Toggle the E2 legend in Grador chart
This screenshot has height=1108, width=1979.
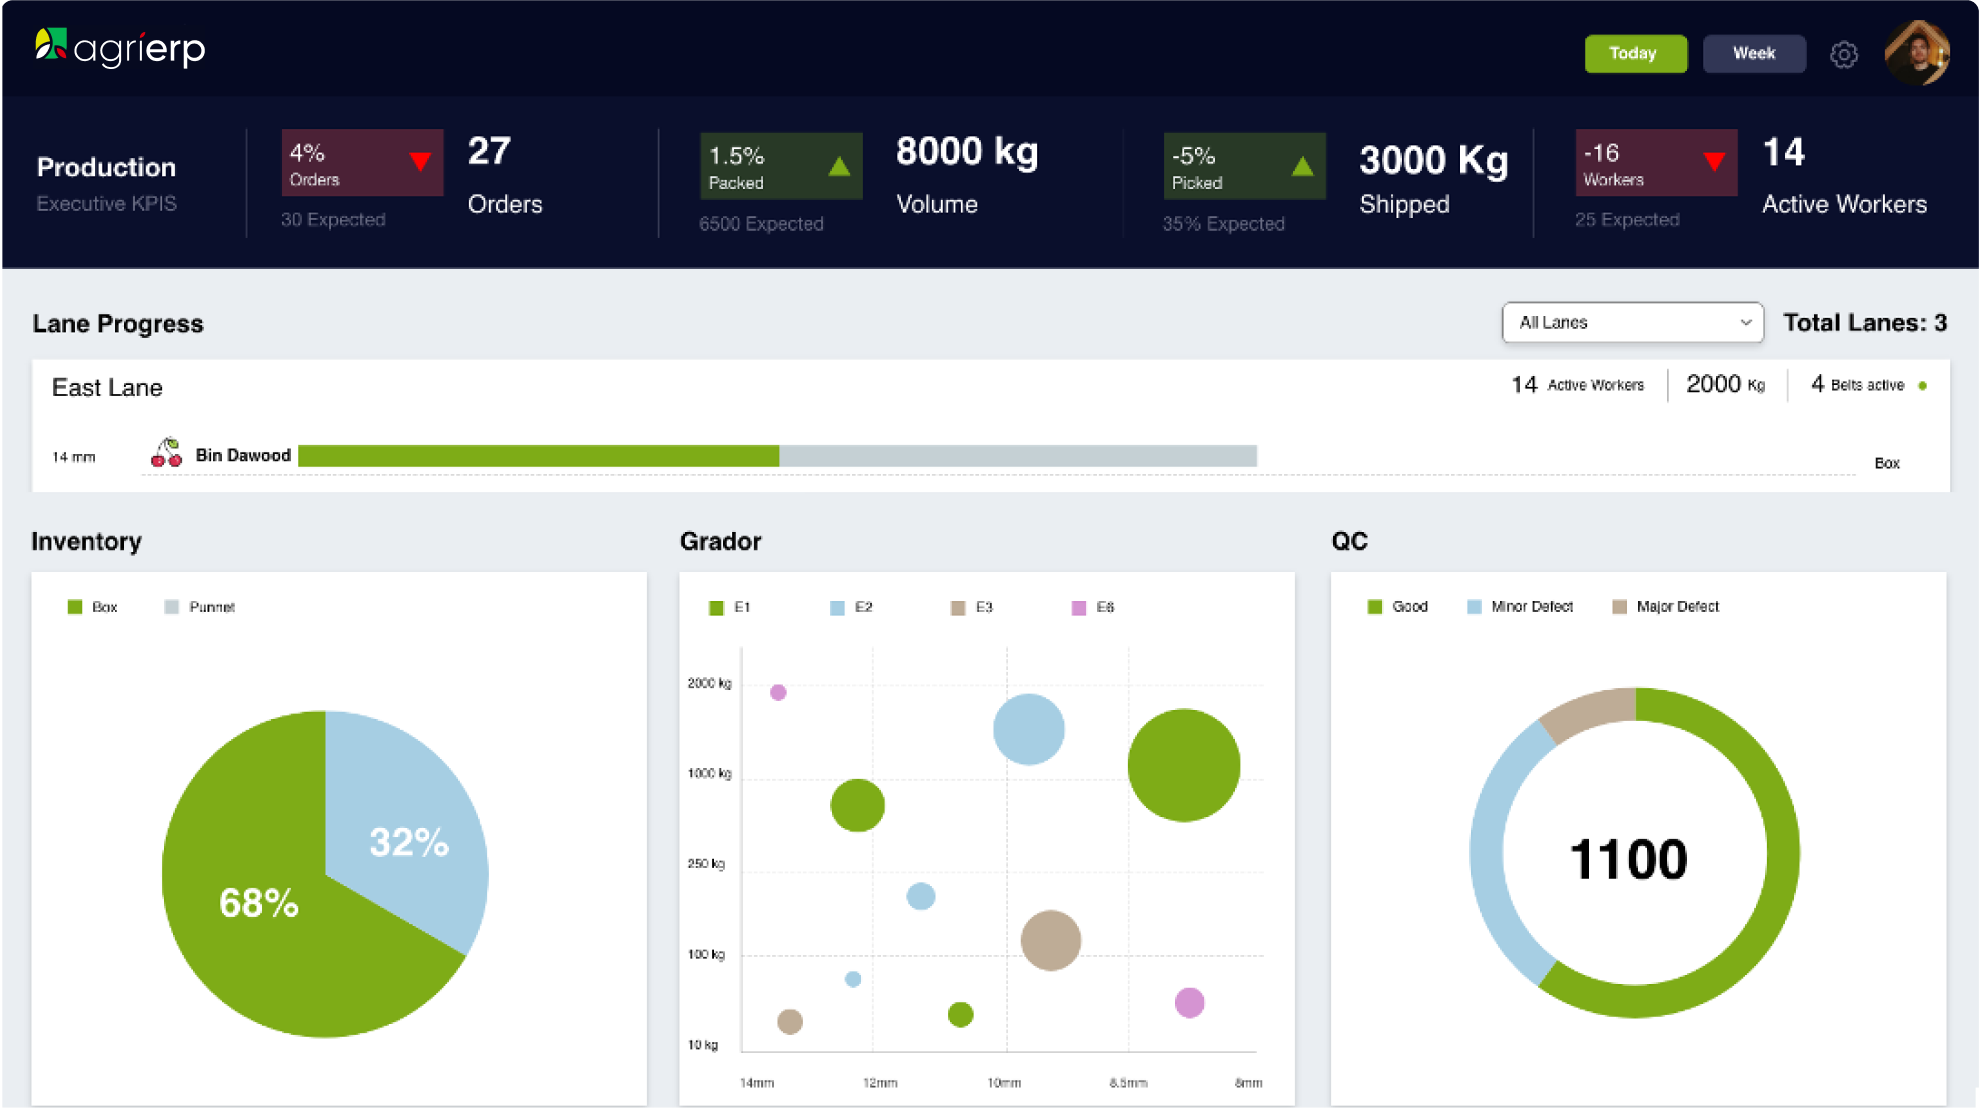[x=849, y=607]
